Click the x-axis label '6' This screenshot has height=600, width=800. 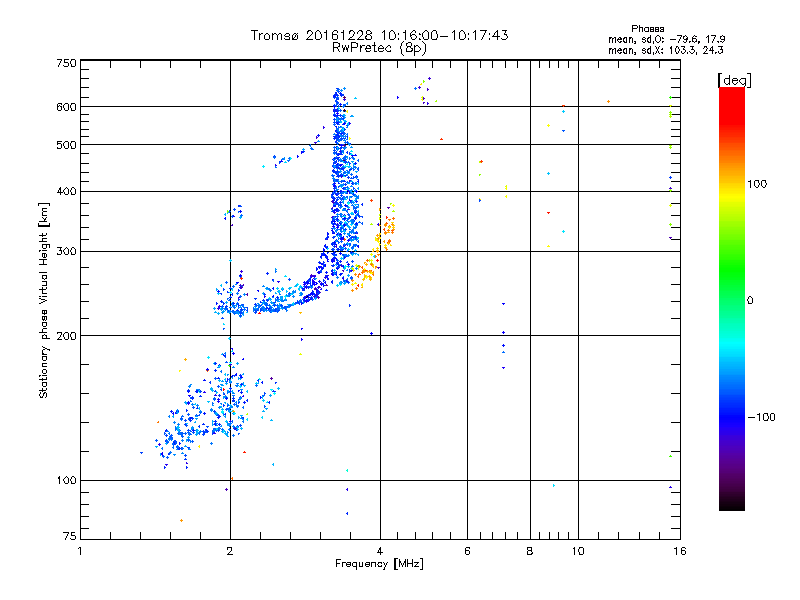click(x=467, y=551)
